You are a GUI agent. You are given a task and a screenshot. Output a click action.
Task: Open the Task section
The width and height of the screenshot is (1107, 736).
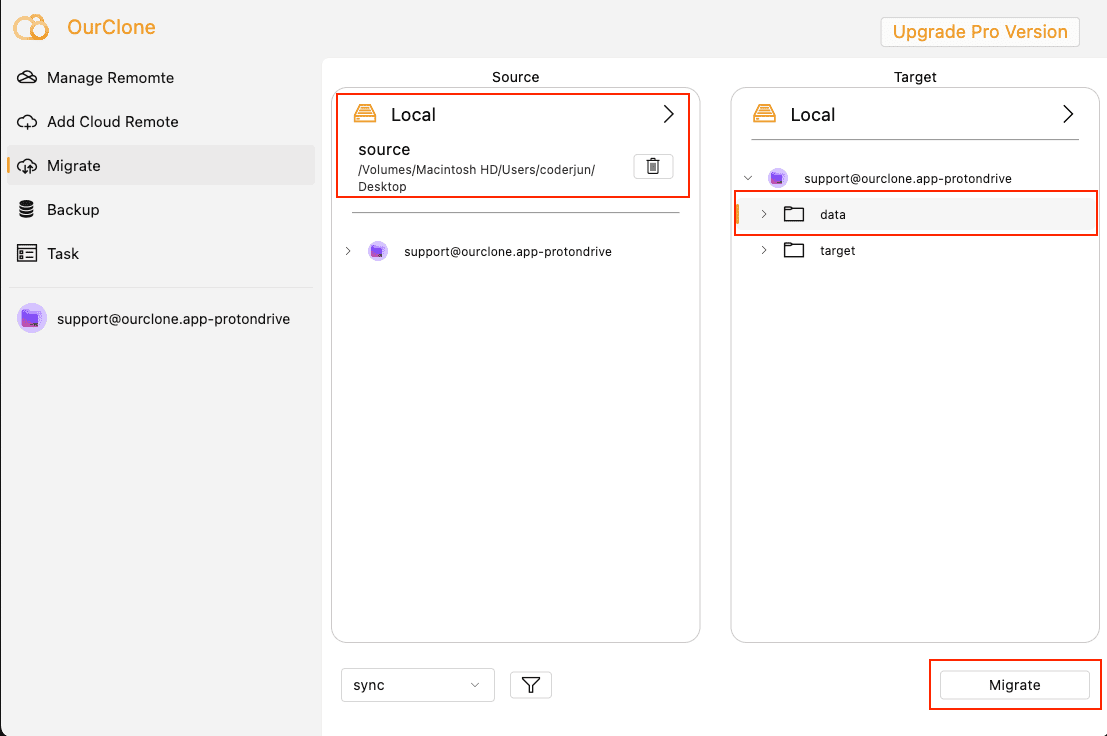tap(161, 253)
